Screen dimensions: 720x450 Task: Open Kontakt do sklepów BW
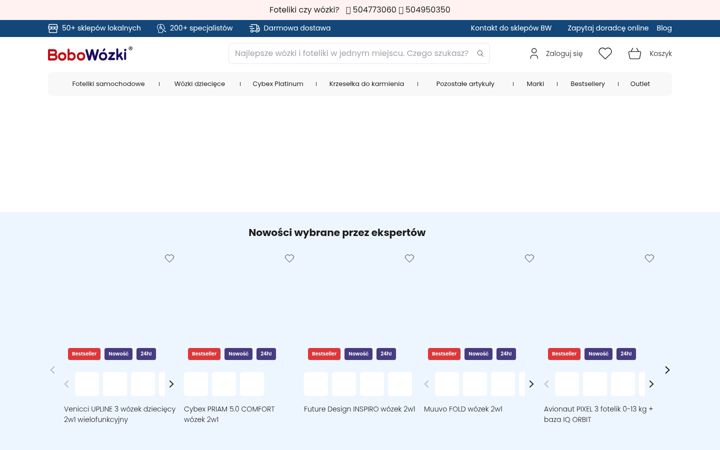(511, 28)
